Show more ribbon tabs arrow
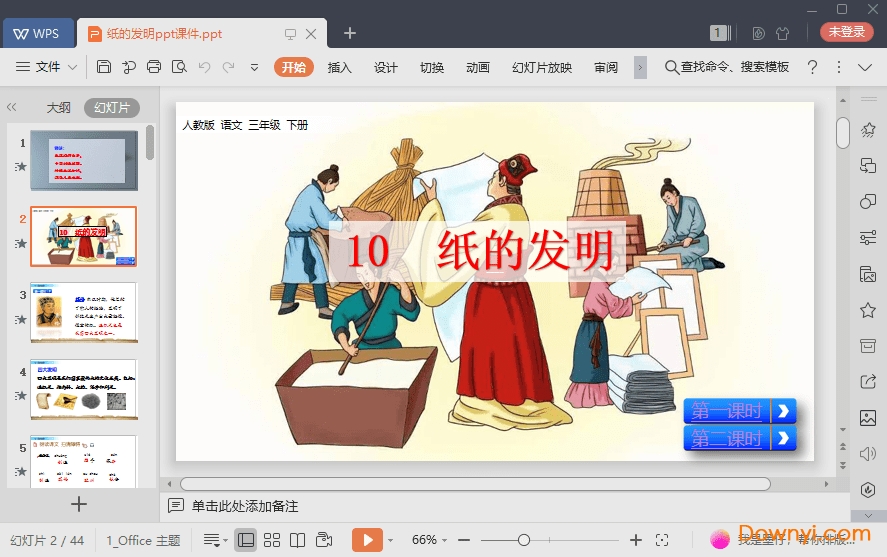This screenshot has width=887, height=557. click(640, 67)
